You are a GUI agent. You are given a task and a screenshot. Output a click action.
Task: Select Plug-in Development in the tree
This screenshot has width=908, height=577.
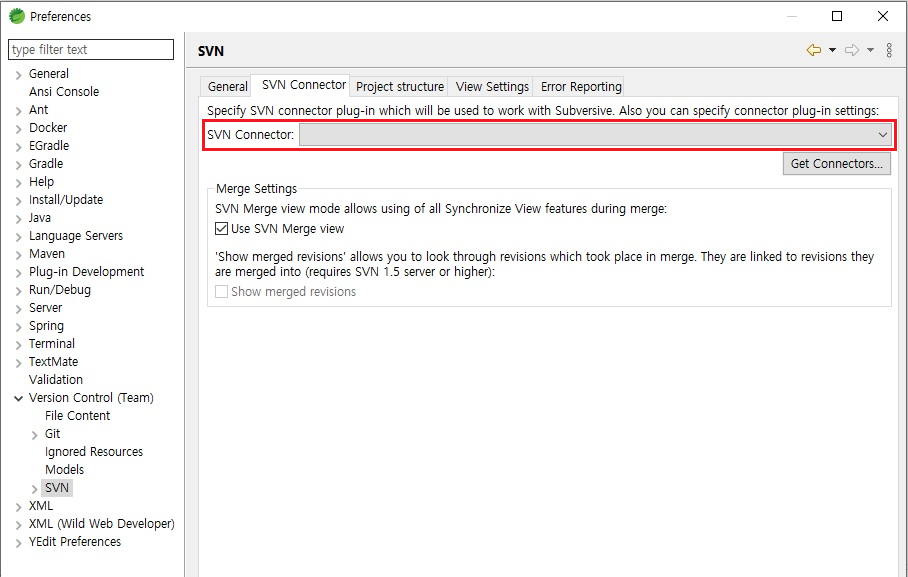pos(86,271)
